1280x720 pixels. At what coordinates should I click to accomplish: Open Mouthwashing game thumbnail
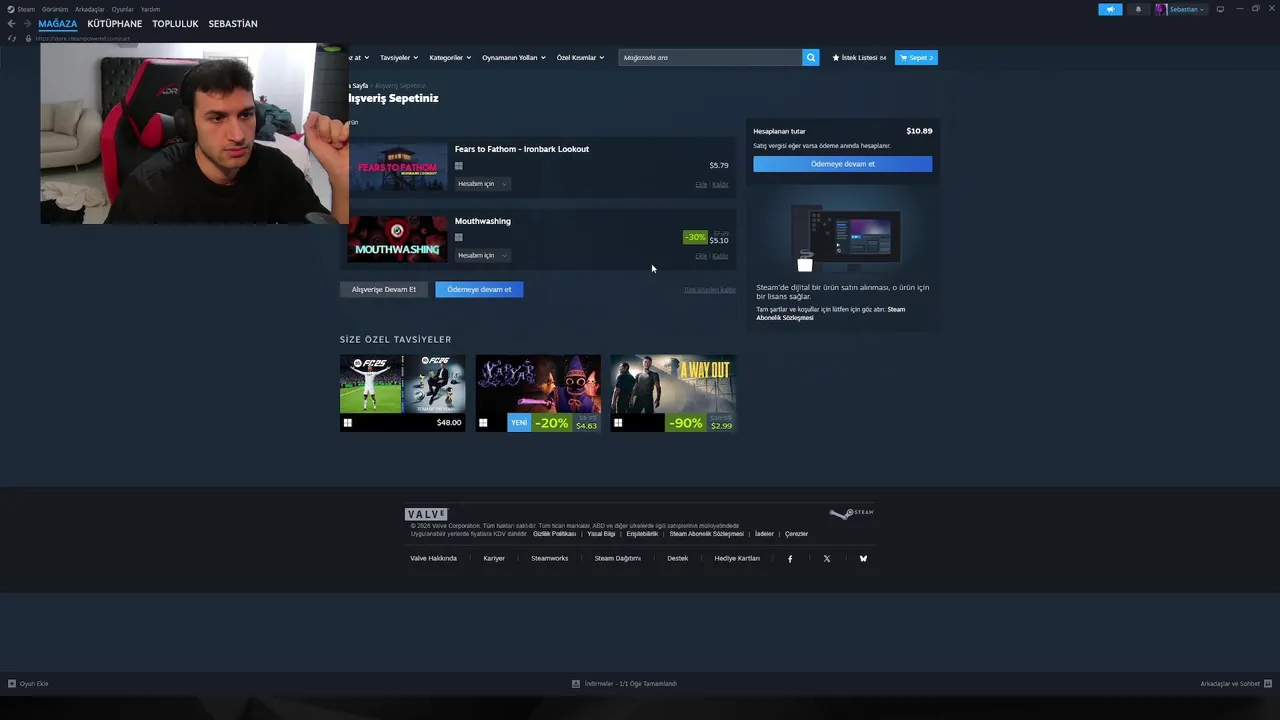(x=398, y=239)
